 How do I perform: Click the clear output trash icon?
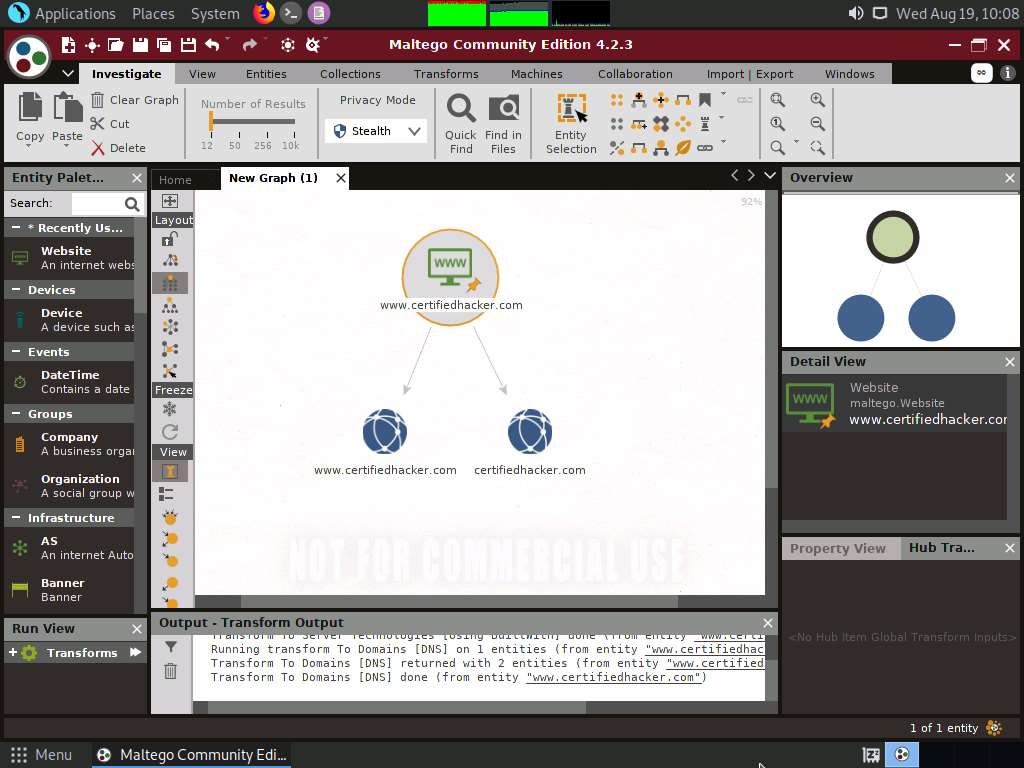pyautogui.click(x=170, y=671)
